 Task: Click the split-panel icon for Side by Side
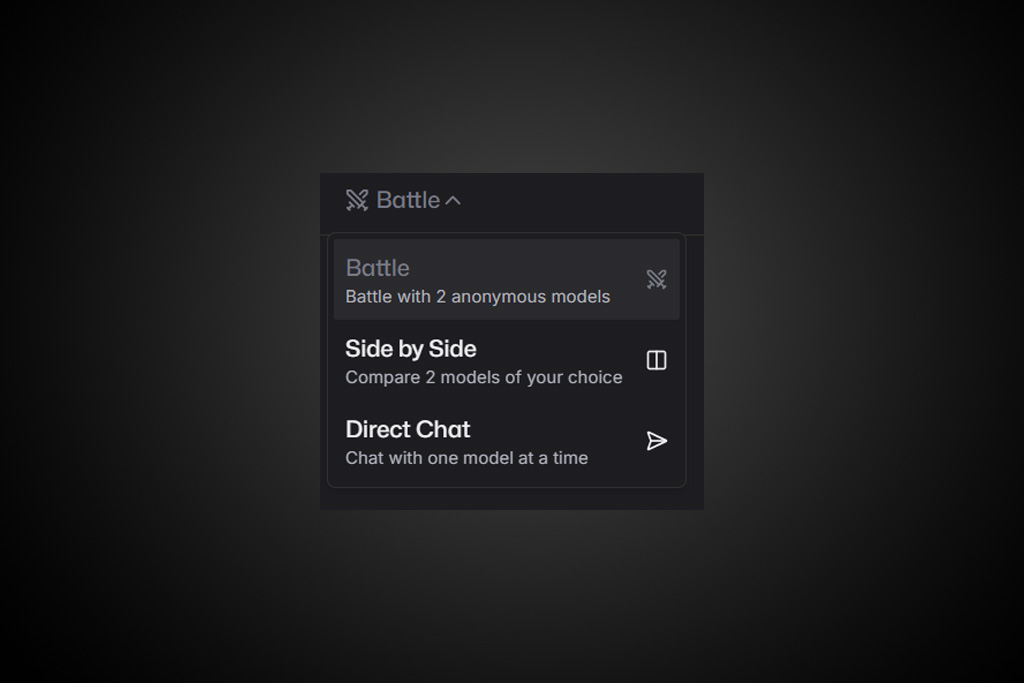click(656, 360)
